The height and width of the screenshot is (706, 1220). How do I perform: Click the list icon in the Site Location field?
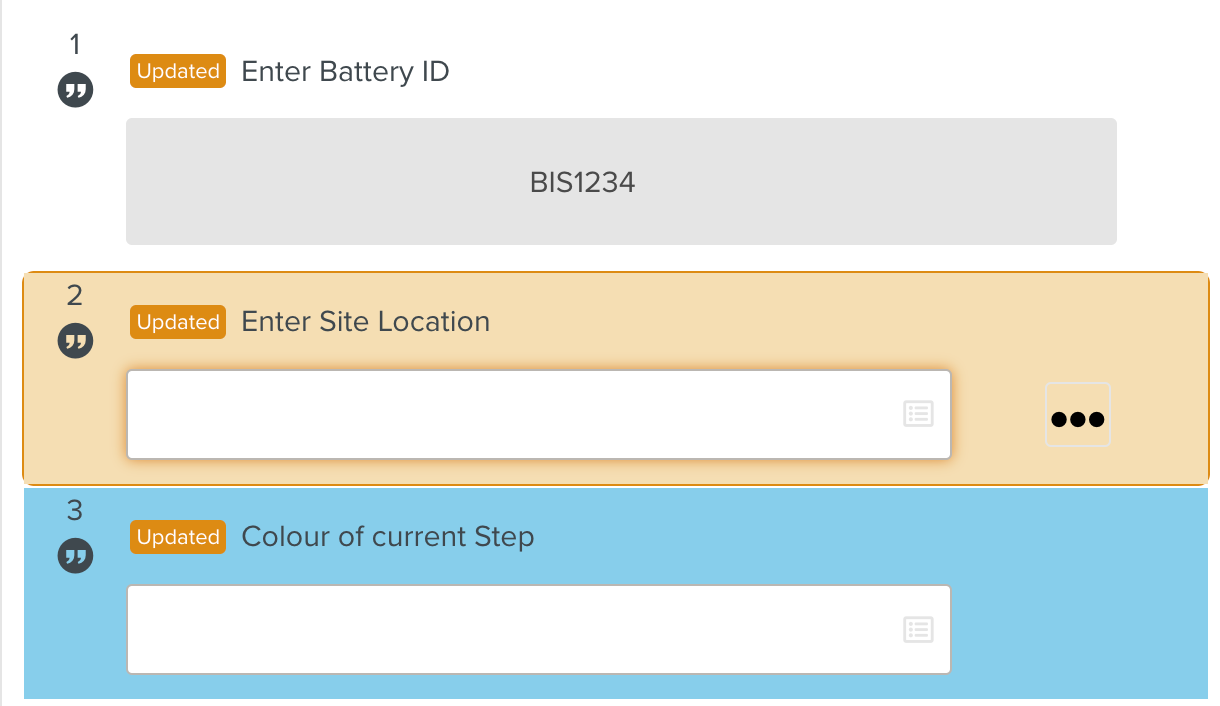click(918, 414)
